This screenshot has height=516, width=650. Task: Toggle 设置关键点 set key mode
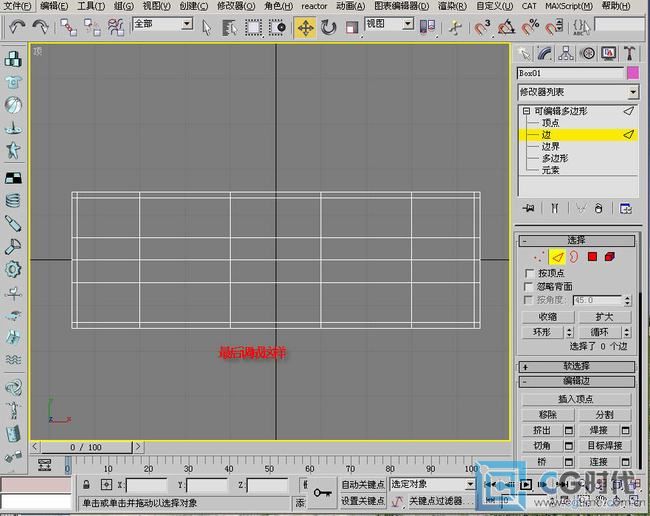(363, 501)
